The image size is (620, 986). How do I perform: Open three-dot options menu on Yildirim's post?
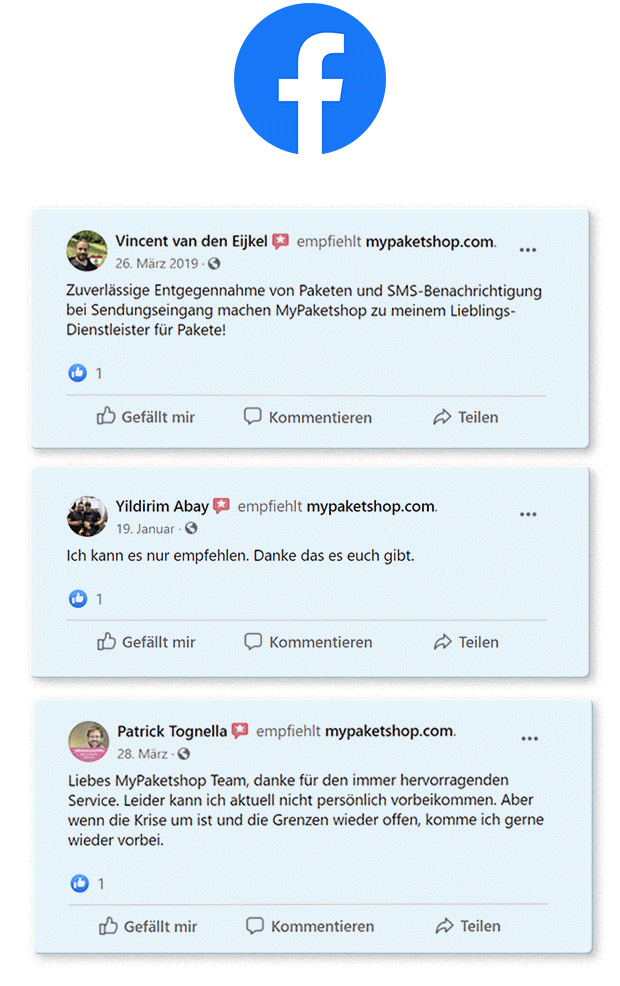click(x=528, y=515)
